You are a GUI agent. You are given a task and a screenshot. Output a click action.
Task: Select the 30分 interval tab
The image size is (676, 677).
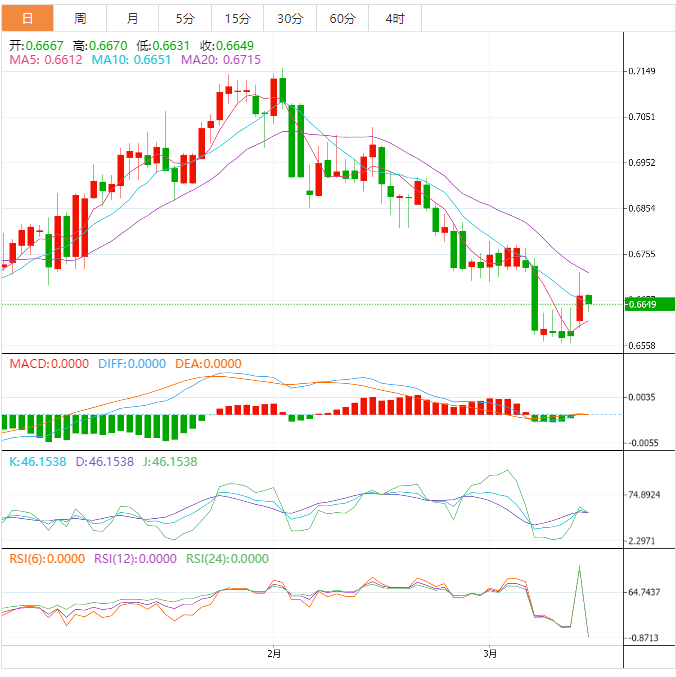coord(290,18)
